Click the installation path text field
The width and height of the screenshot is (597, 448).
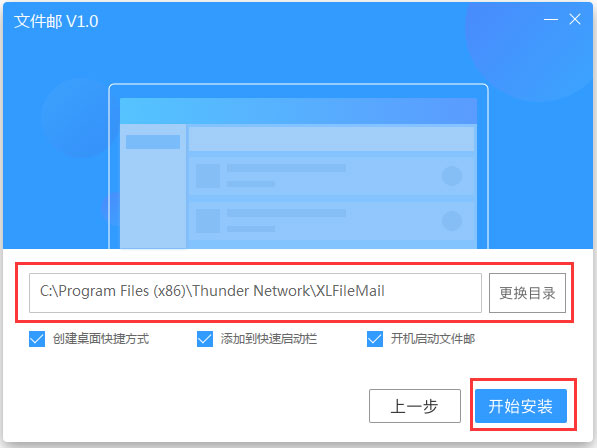tap(255, 293)
